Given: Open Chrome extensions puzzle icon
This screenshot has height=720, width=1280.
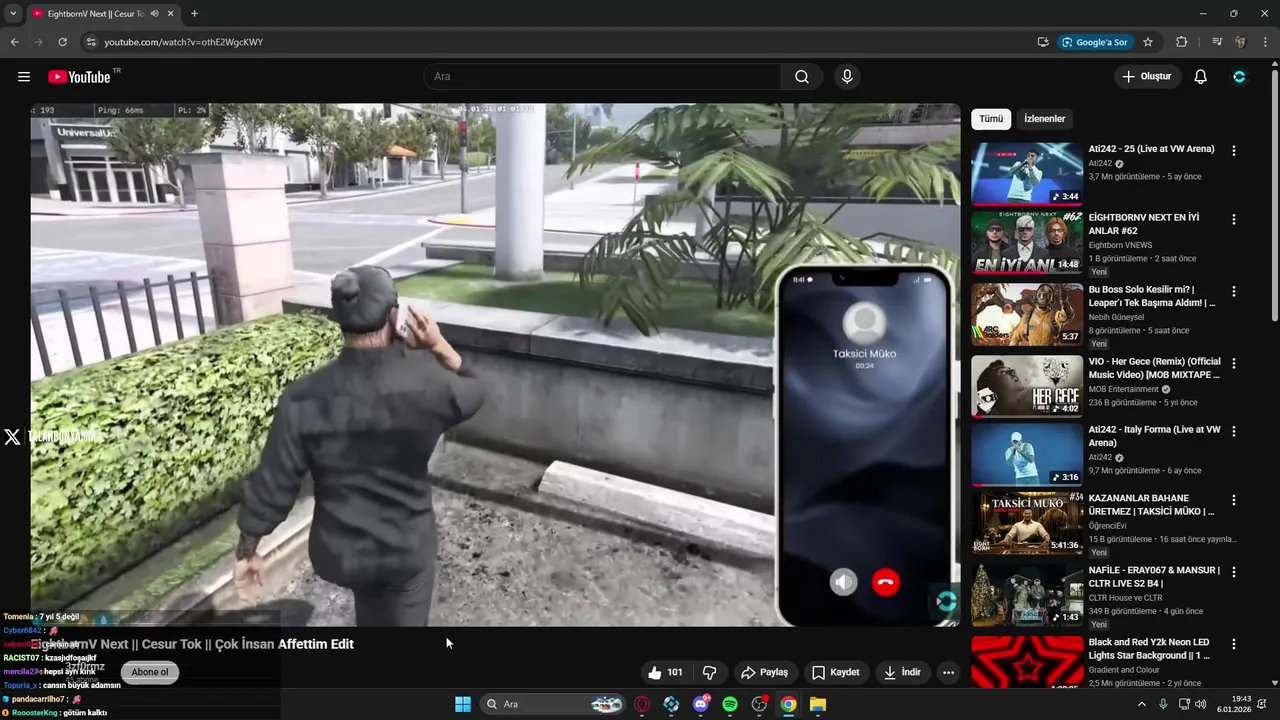Looking at the screenshot, I should (x=1182, y=42).
